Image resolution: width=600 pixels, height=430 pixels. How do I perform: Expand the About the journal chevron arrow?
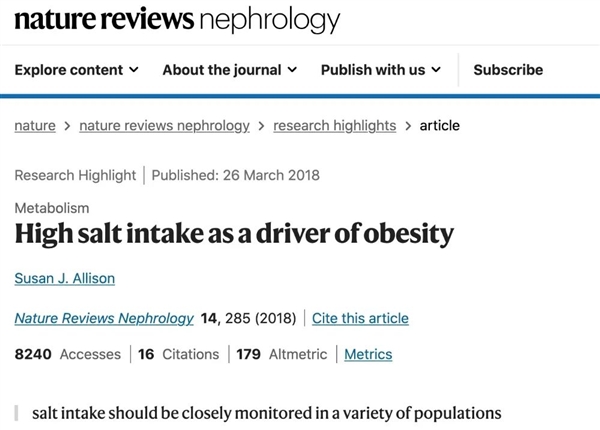[x=292, y=70]
